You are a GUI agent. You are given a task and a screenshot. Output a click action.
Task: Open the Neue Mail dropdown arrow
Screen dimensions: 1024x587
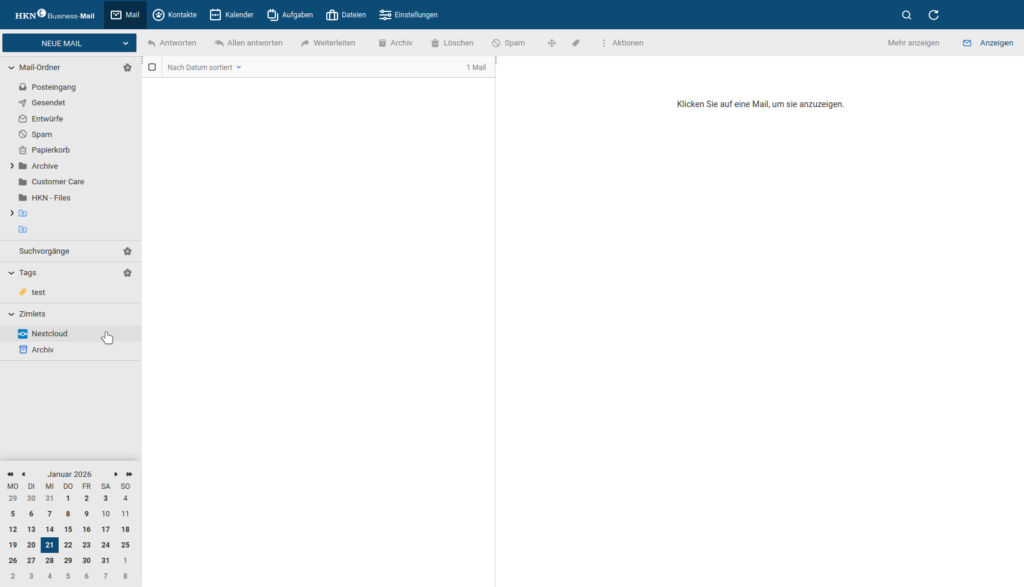(125, 43)
